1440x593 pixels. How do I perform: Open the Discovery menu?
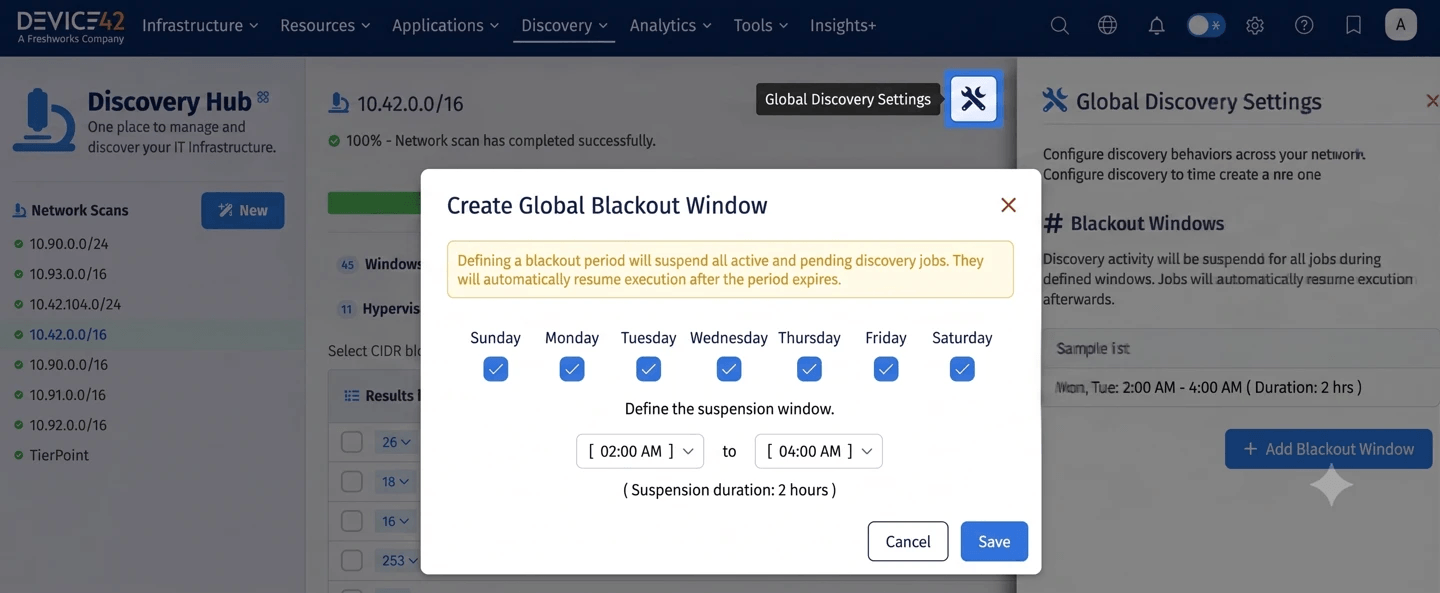[565, 26]
